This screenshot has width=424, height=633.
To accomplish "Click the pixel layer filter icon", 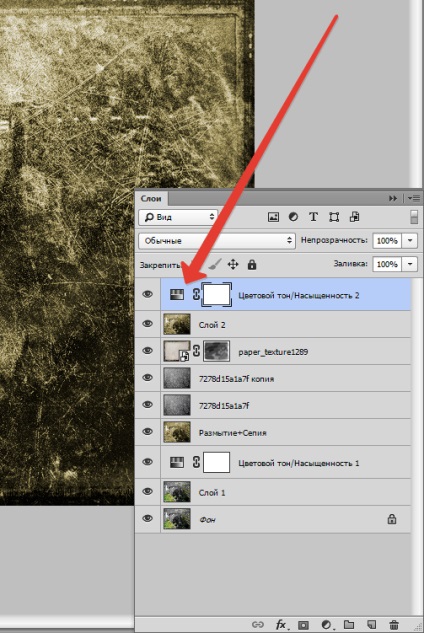I will point(273,217).
